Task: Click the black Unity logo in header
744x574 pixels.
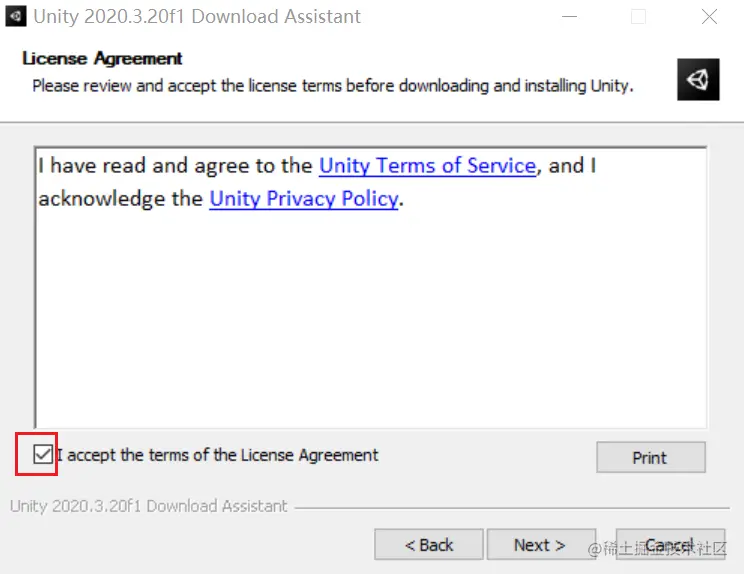Action: coord(698,79)
